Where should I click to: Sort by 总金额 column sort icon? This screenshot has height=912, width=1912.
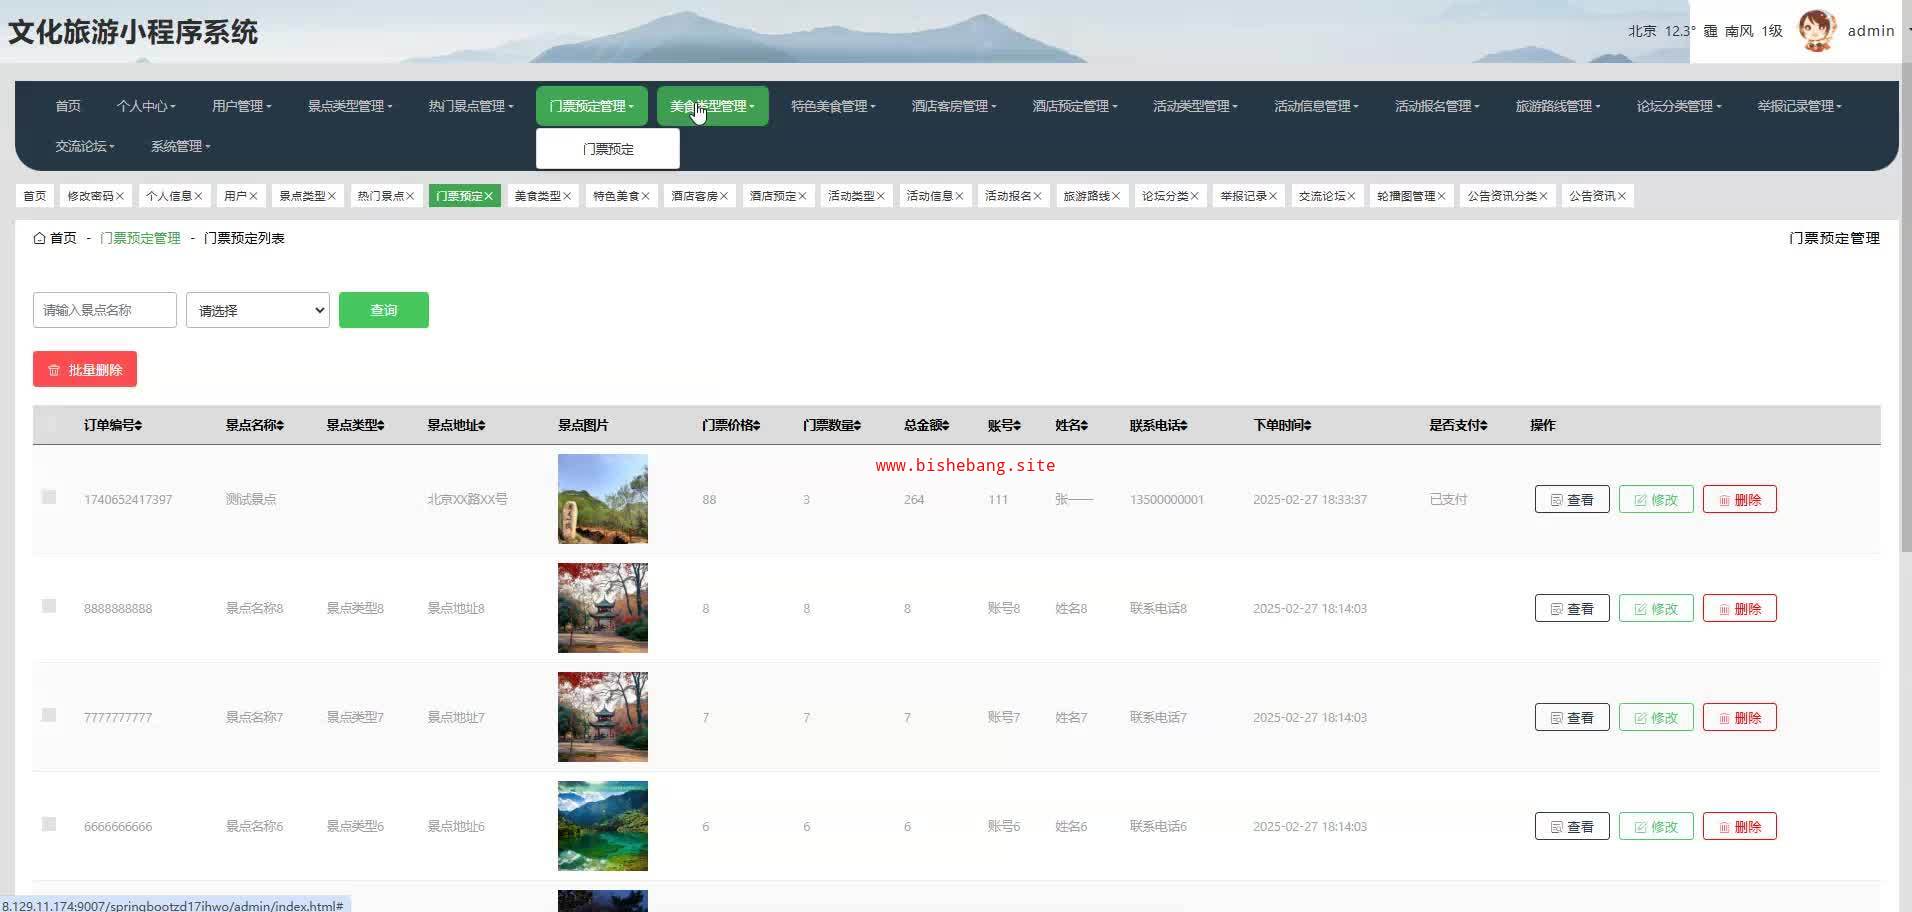point(945,426)
